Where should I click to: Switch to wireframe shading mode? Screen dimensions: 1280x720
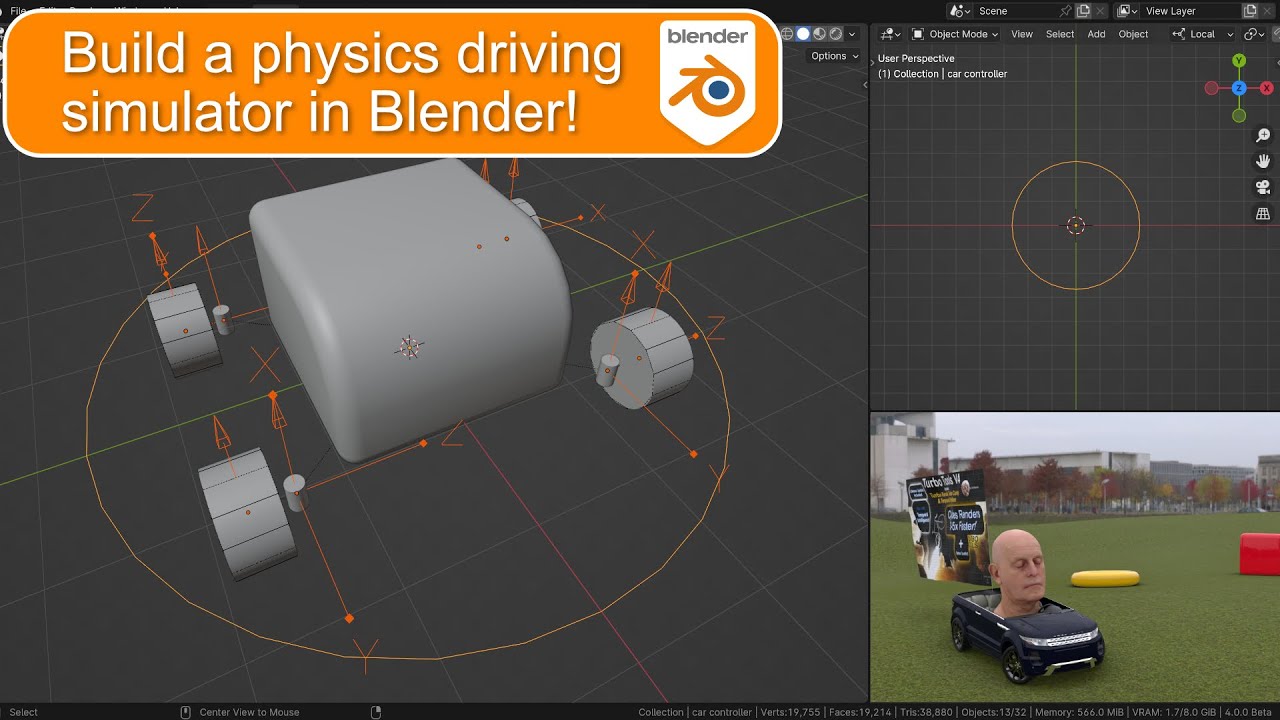pyautogui.click(x=787, y=34)
